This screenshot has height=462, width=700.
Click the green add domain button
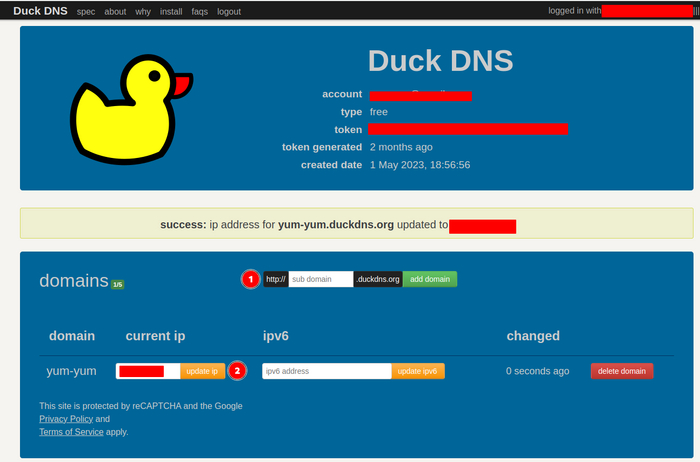coord(430,279)
